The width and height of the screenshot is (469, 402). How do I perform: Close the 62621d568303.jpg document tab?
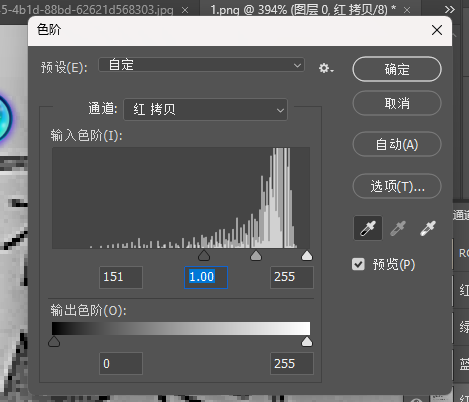pos(185,10)
